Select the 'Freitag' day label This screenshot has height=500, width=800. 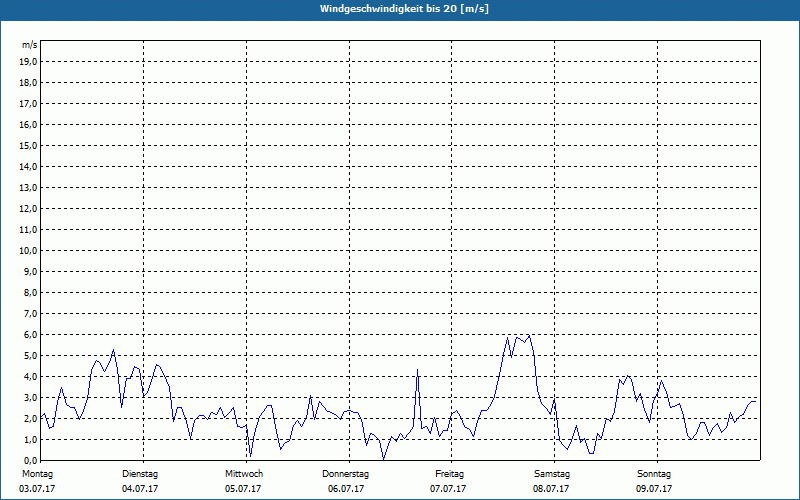(449, 474)
